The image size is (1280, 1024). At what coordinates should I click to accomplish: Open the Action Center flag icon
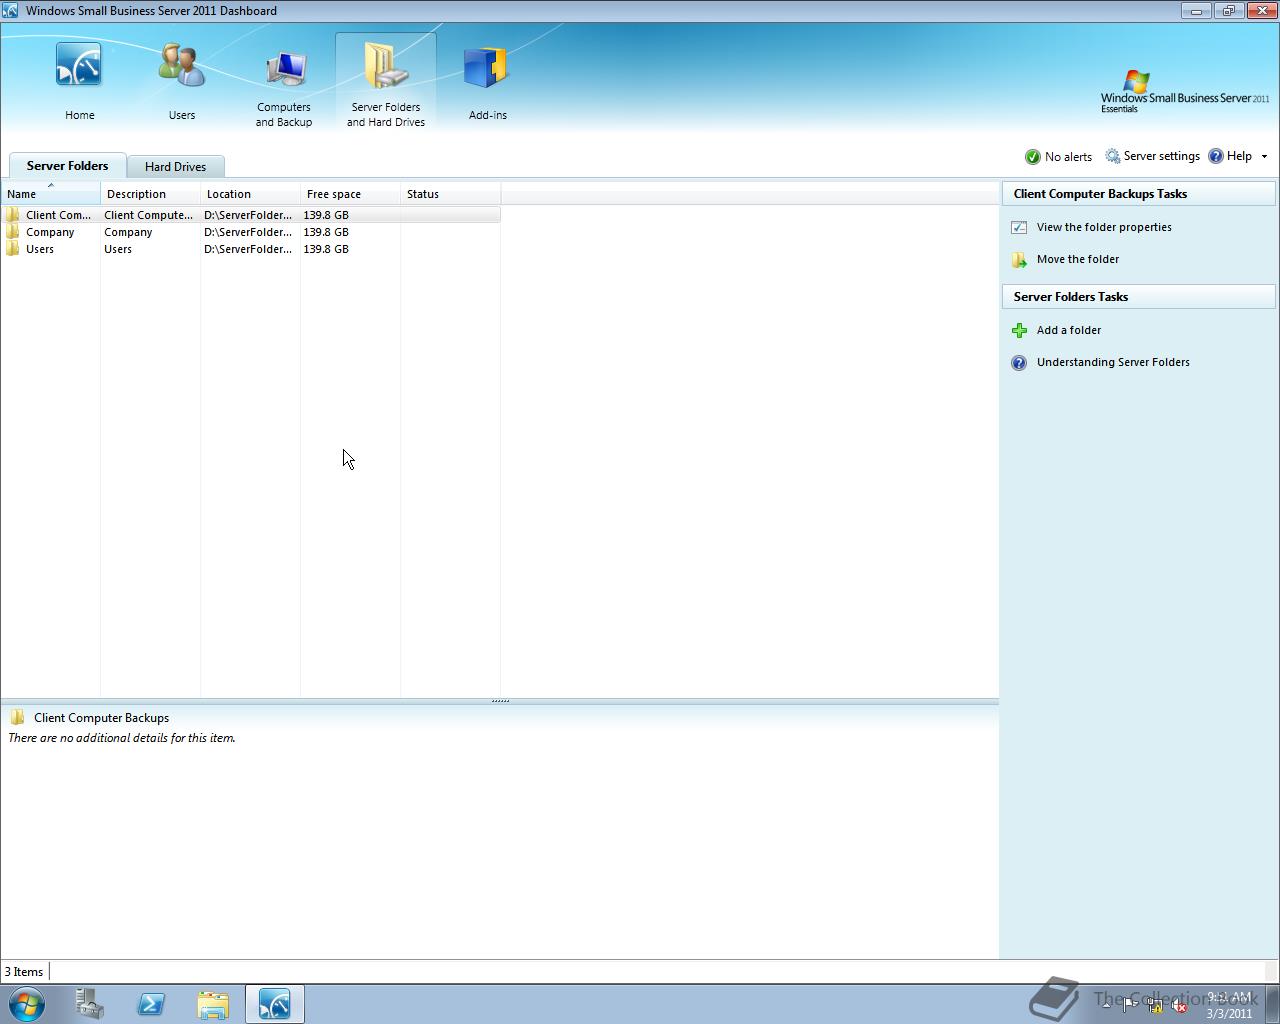[1130, 1006]
